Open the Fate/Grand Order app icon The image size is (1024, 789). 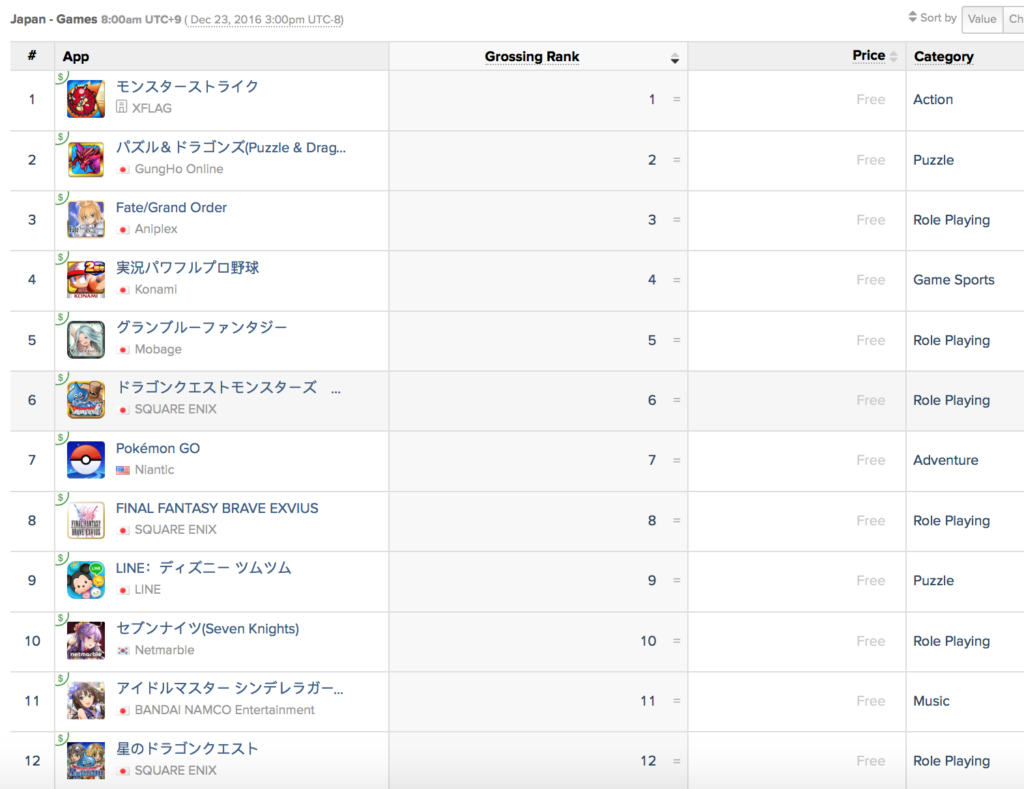click(86, 219)
